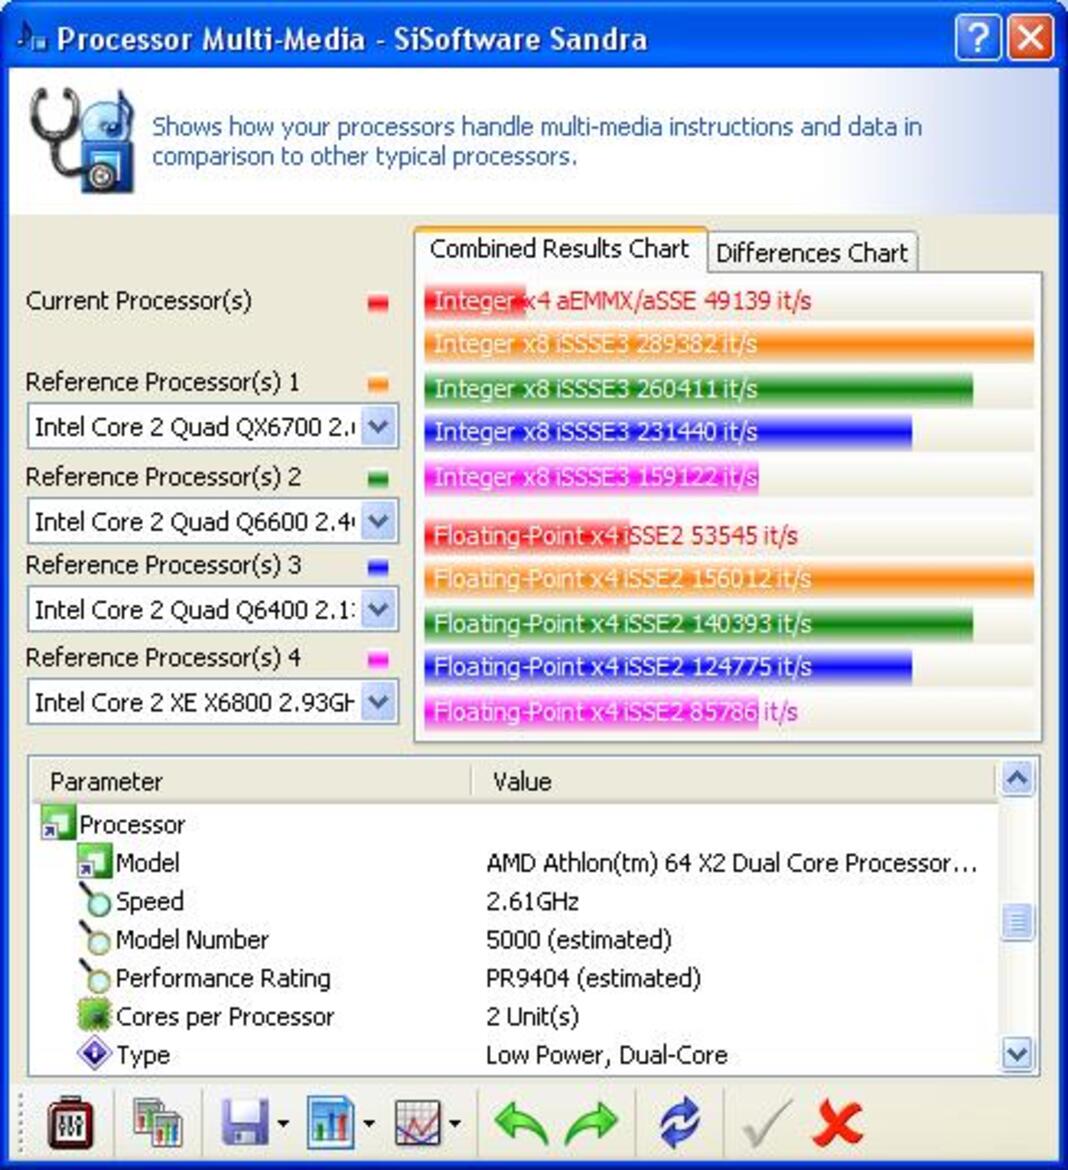Click the list scrollbar up arrow

click(x=1017, y=780)
